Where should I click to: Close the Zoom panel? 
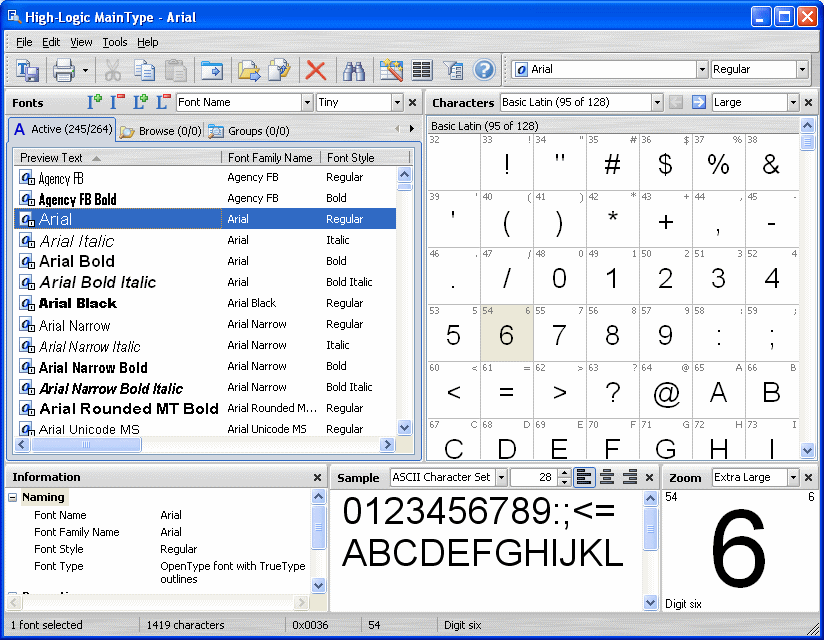click(x=809, y=477)
